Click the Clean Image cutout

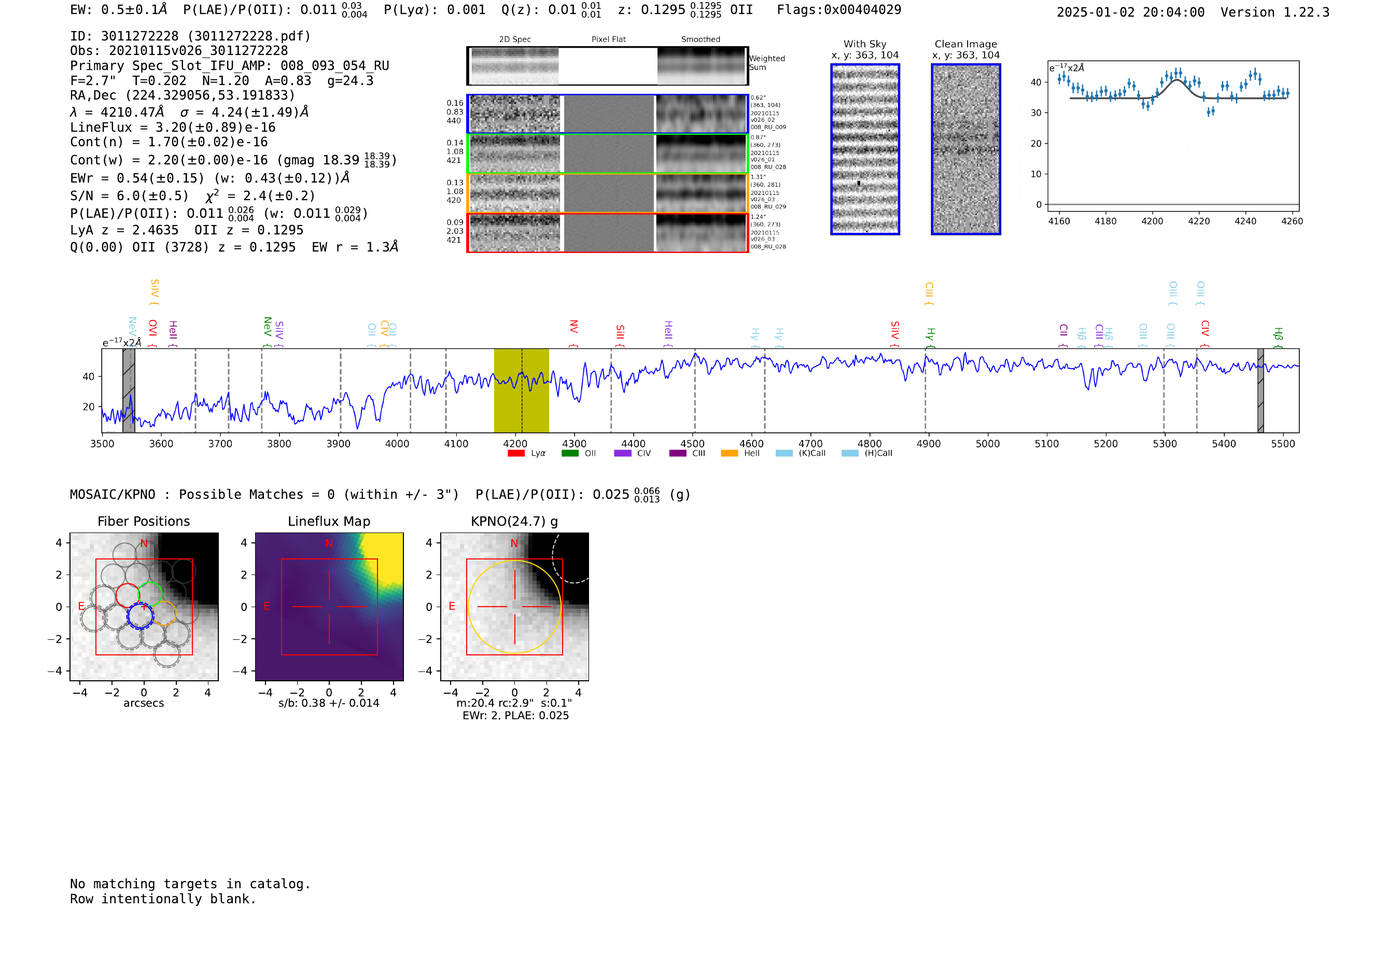[x=966, y=149]
